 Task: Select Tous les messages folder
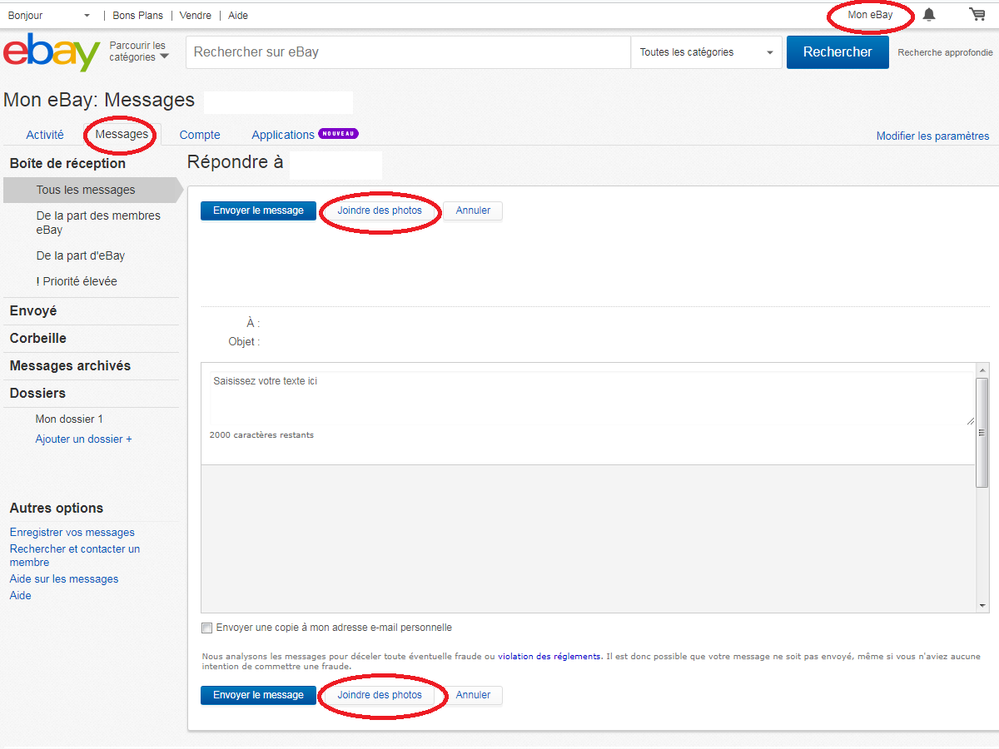click(x=92, y=190)
